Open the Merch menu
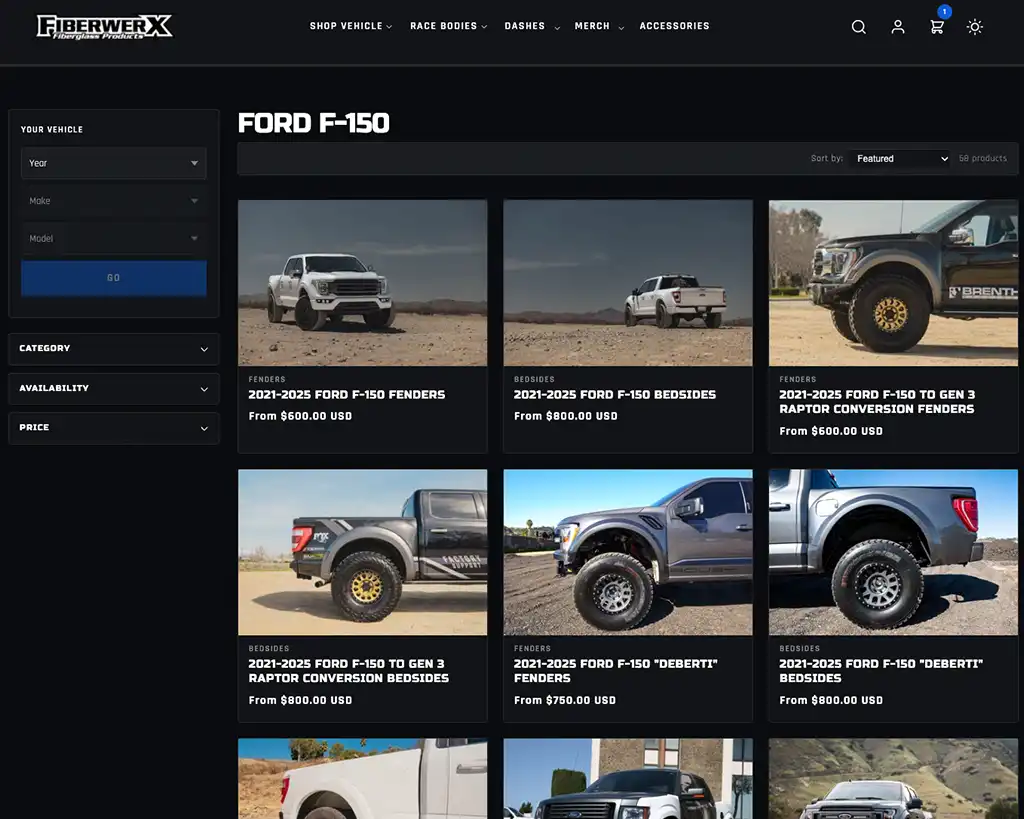 pos(599,26)
